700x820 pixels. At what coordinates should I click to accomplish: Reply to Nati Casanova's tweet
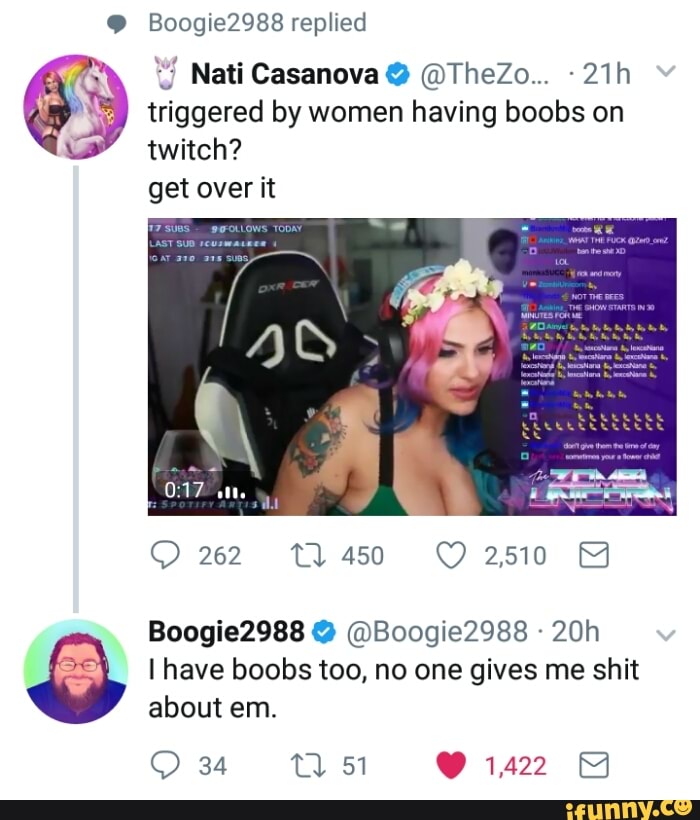coord(165,555)
